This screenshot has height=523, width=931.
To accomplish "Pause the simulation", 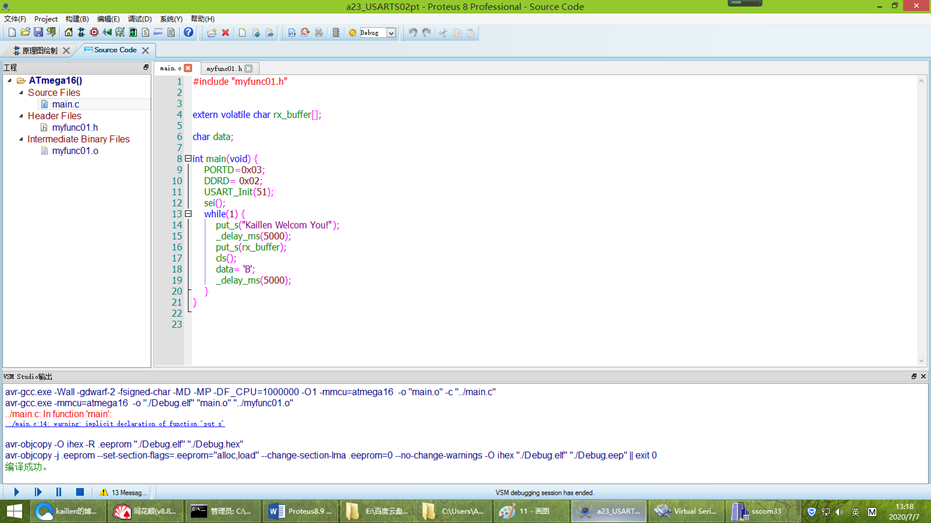I will [x=58, y=492].
